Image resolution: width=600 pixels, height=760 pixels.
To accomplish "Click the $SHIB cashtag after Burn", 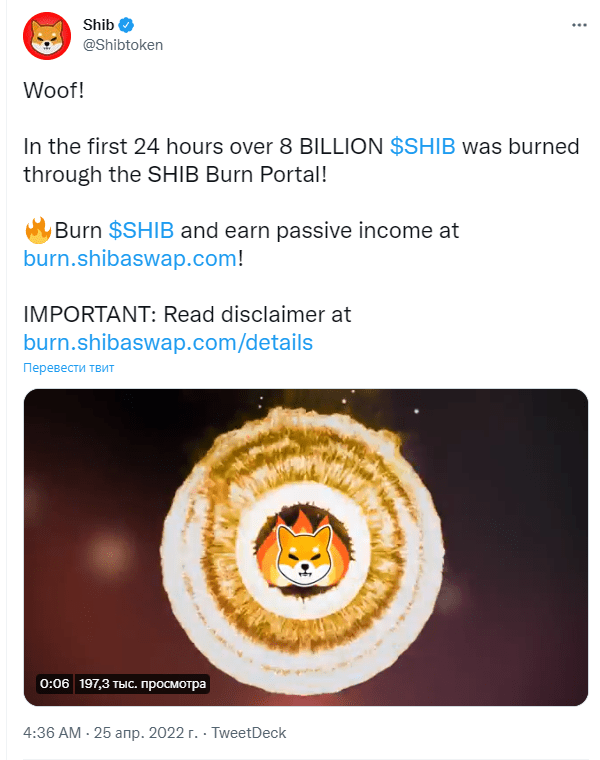I will pyautogui.click(x=141, y=230).
